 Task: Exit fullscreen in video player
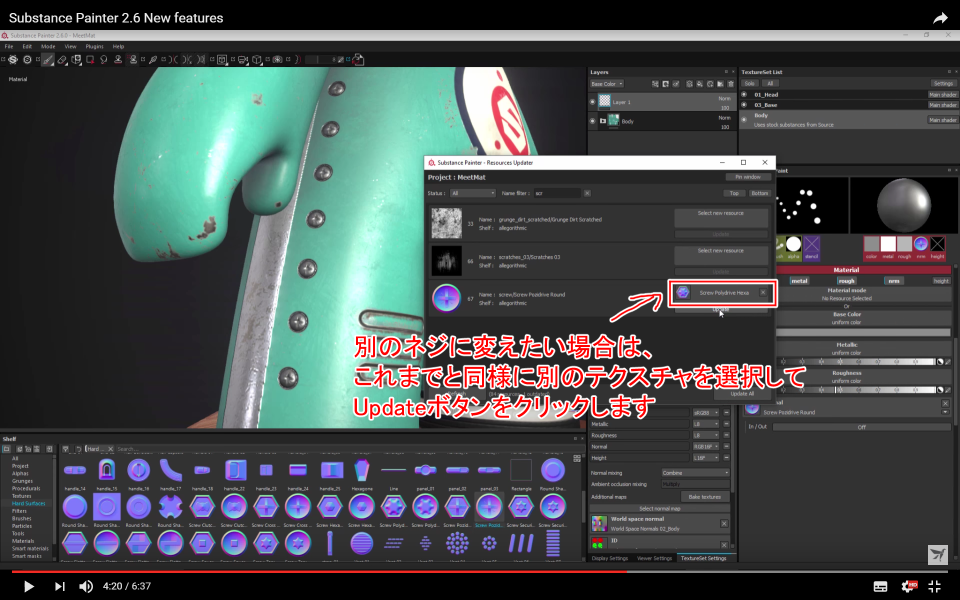pyautogui.click(x=935, y=586)
